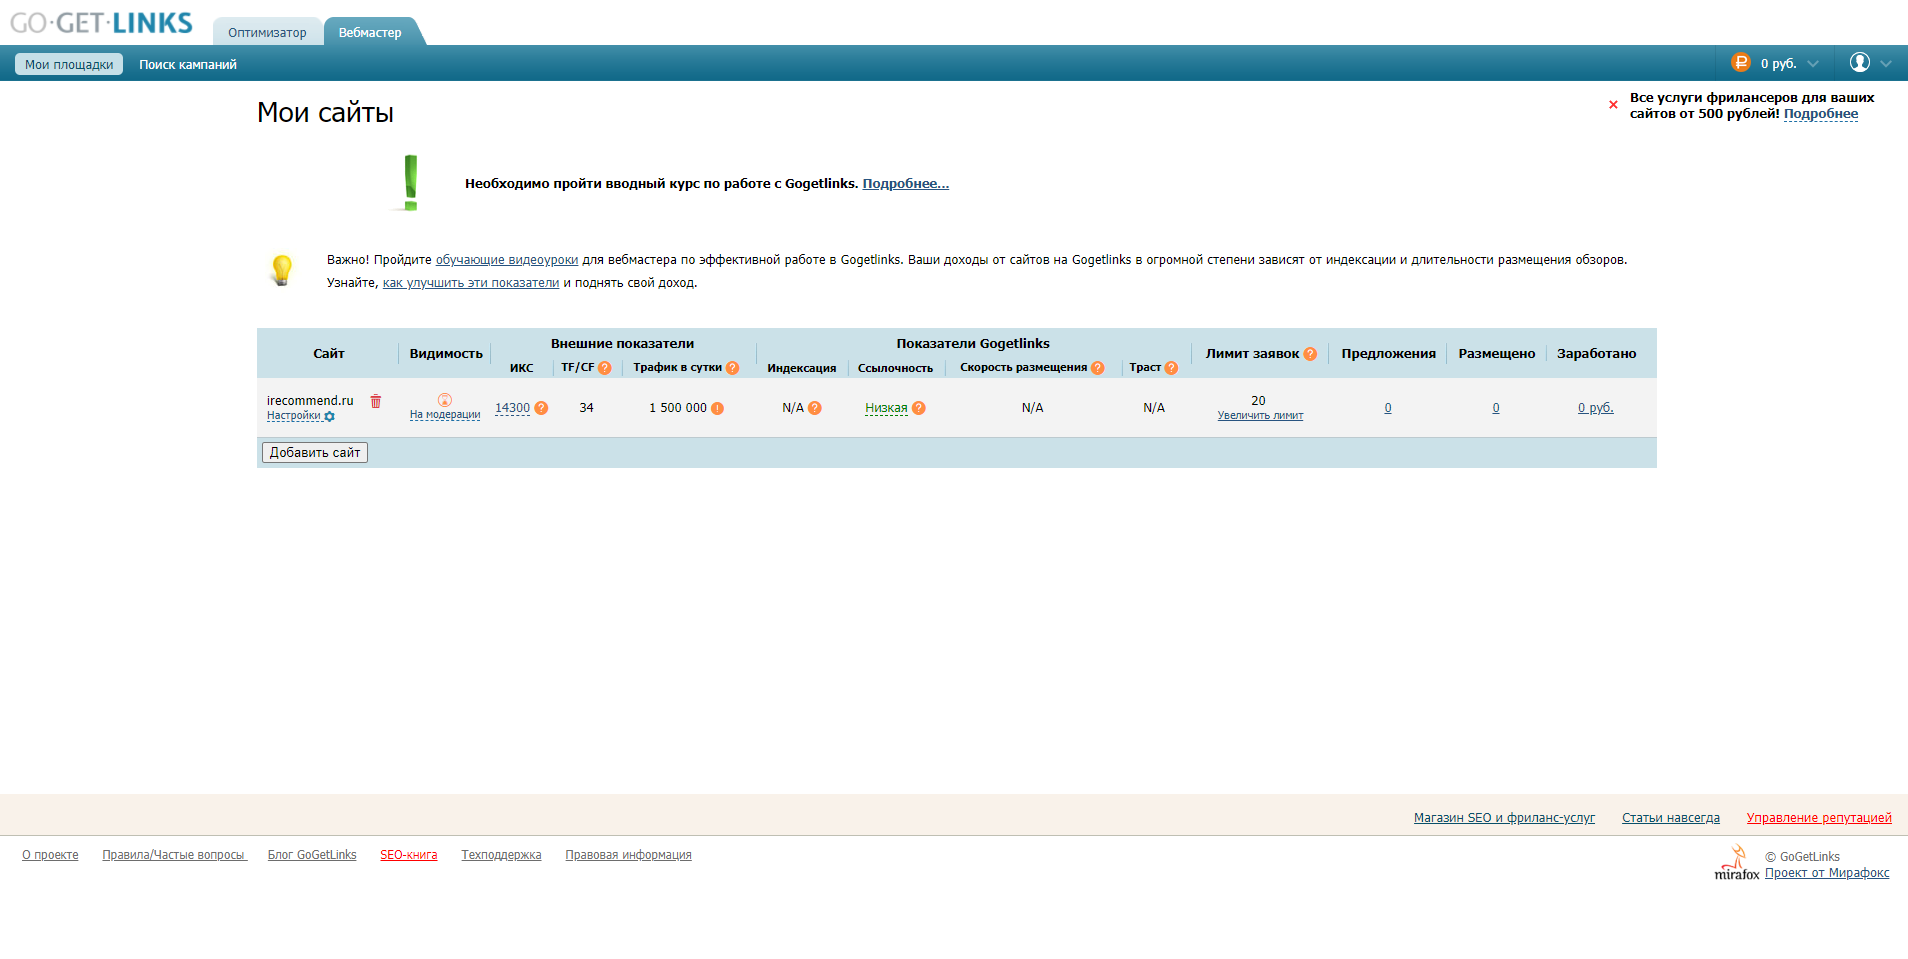
Task: Open the 0 руб. earnings link
Action: pos(1596,408)
